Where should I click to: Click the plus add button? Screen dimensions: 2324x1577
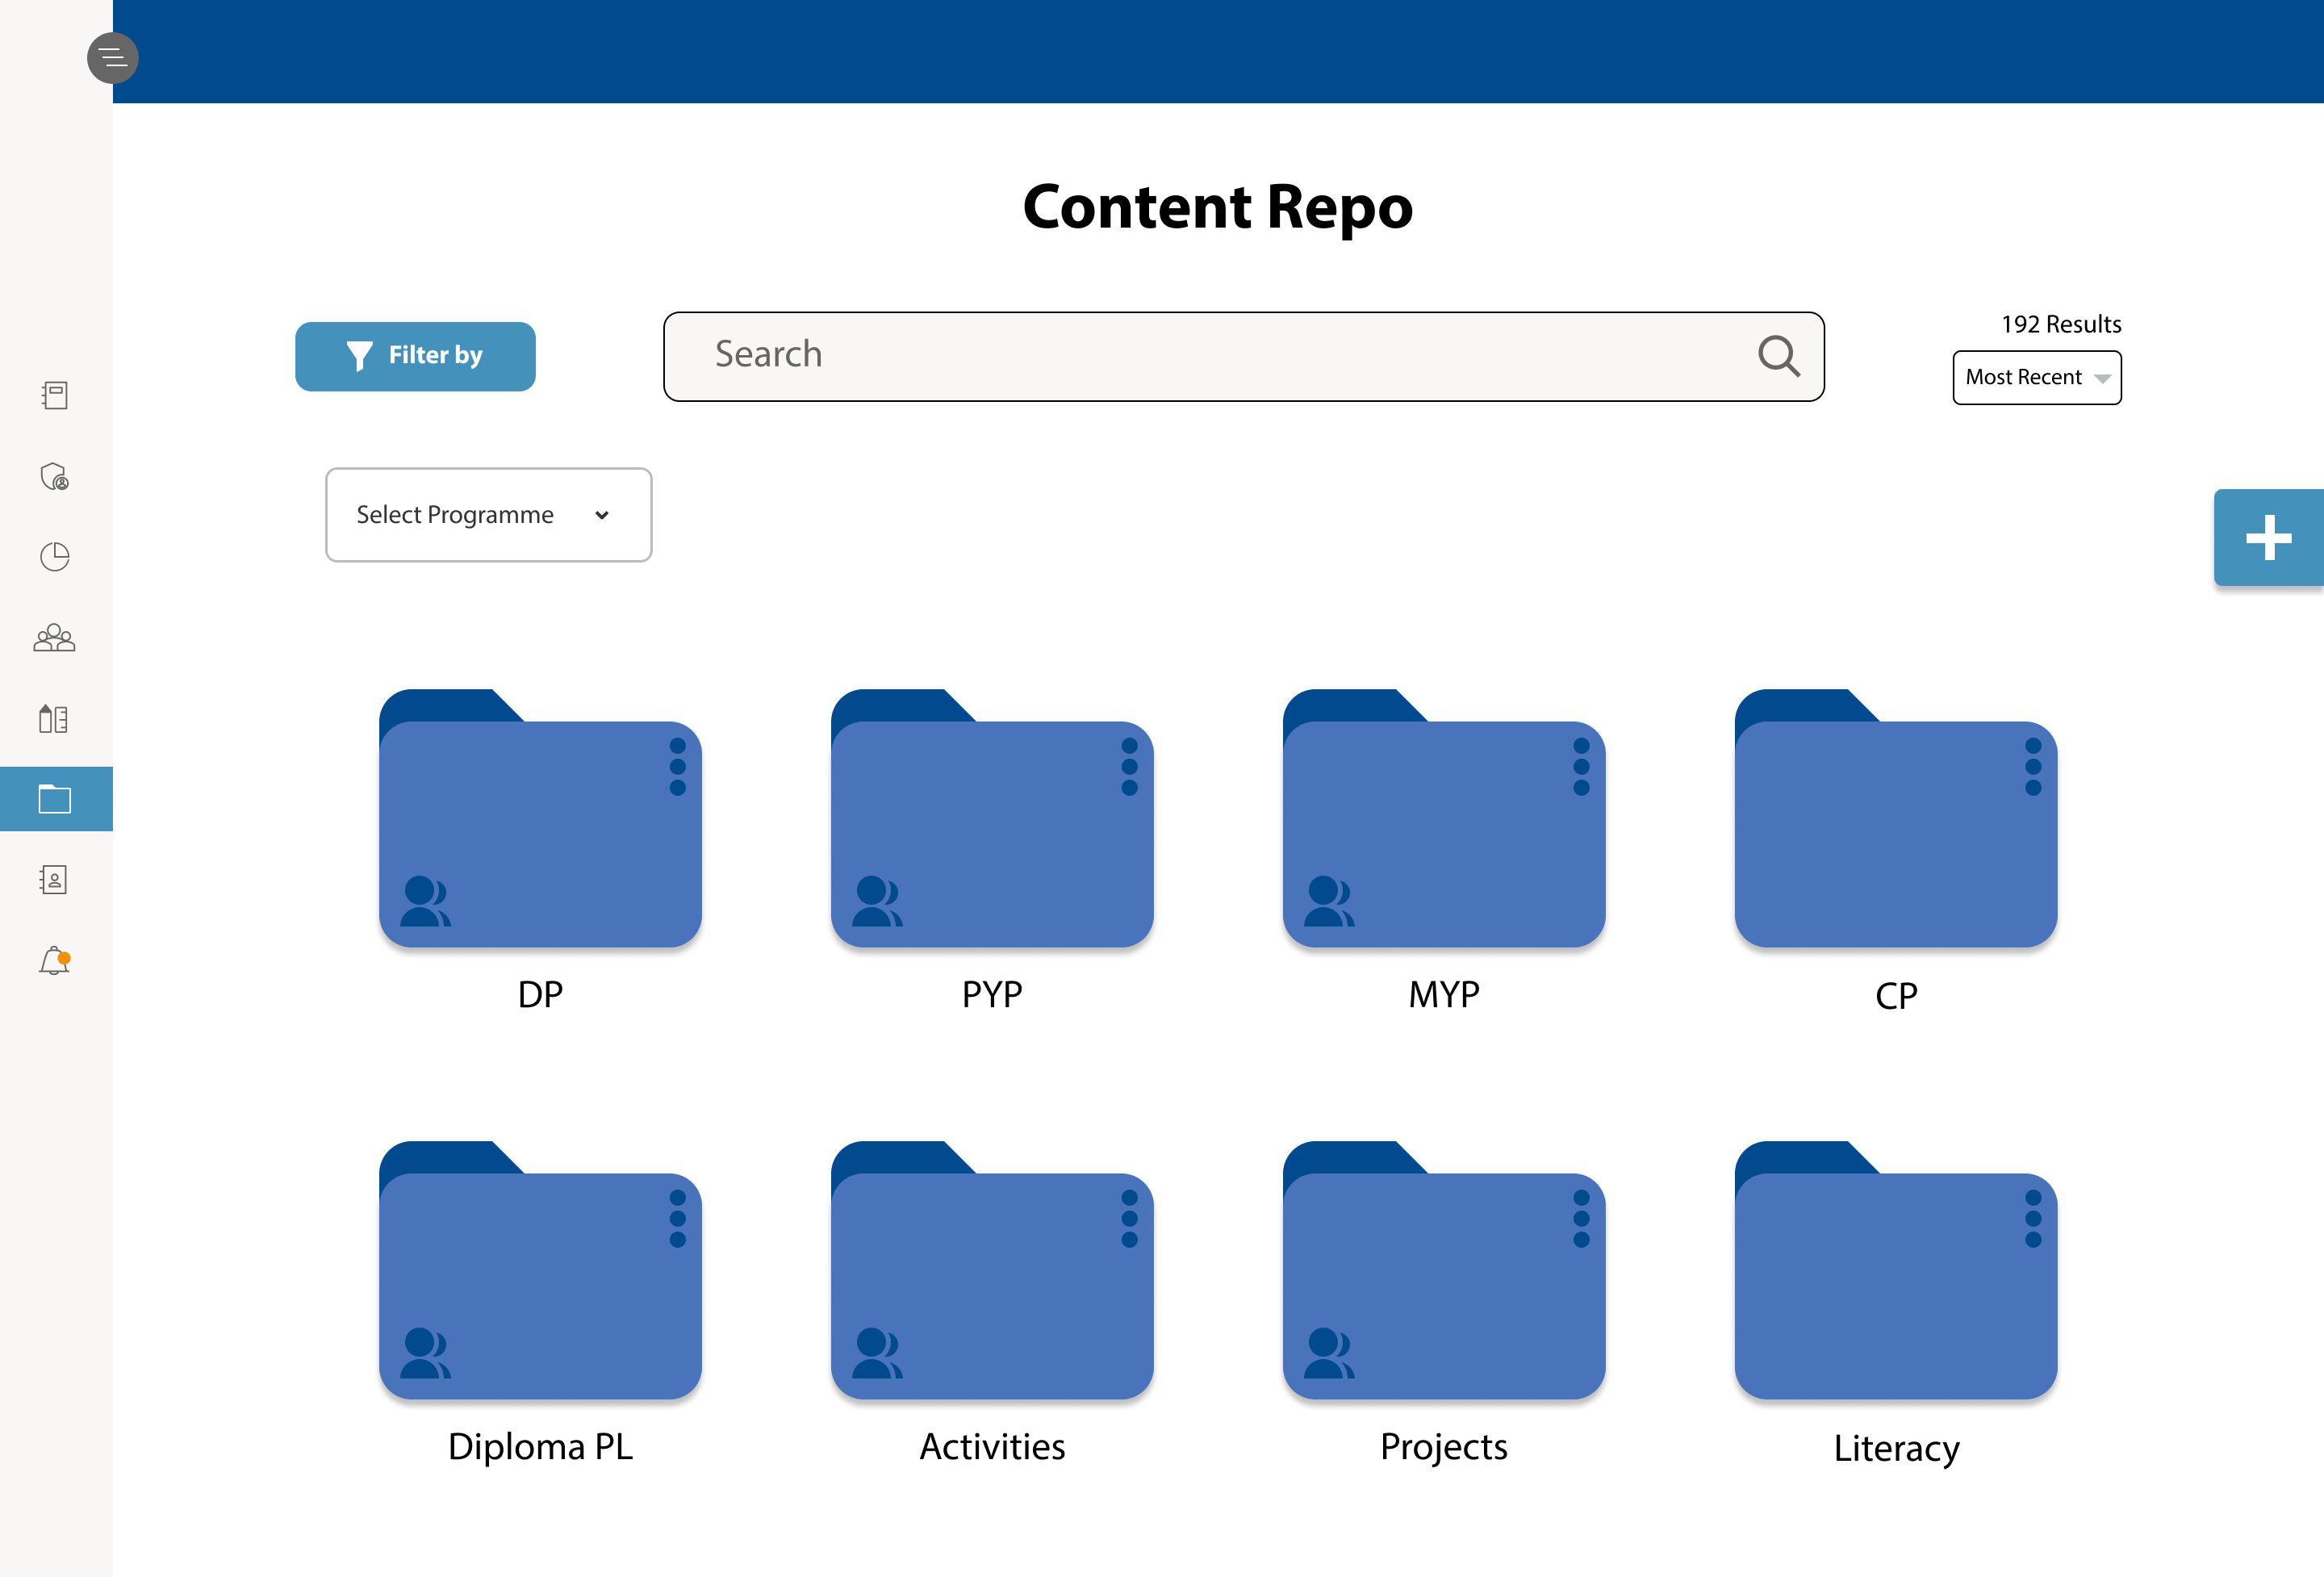(x=2268, y=538)
